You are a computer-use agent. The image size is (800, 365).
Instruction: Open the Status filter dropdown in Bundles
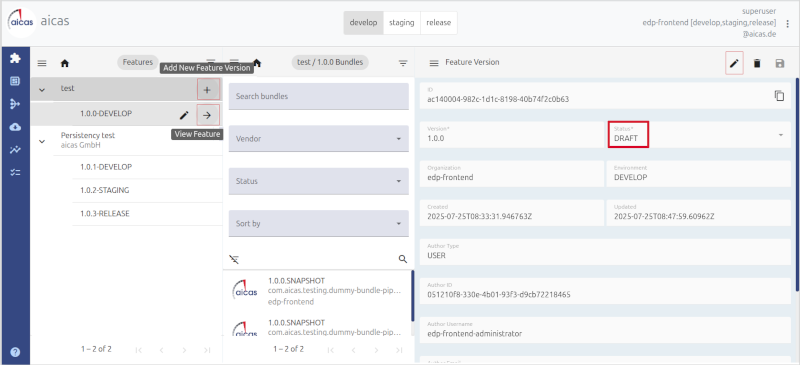(319, 181)
